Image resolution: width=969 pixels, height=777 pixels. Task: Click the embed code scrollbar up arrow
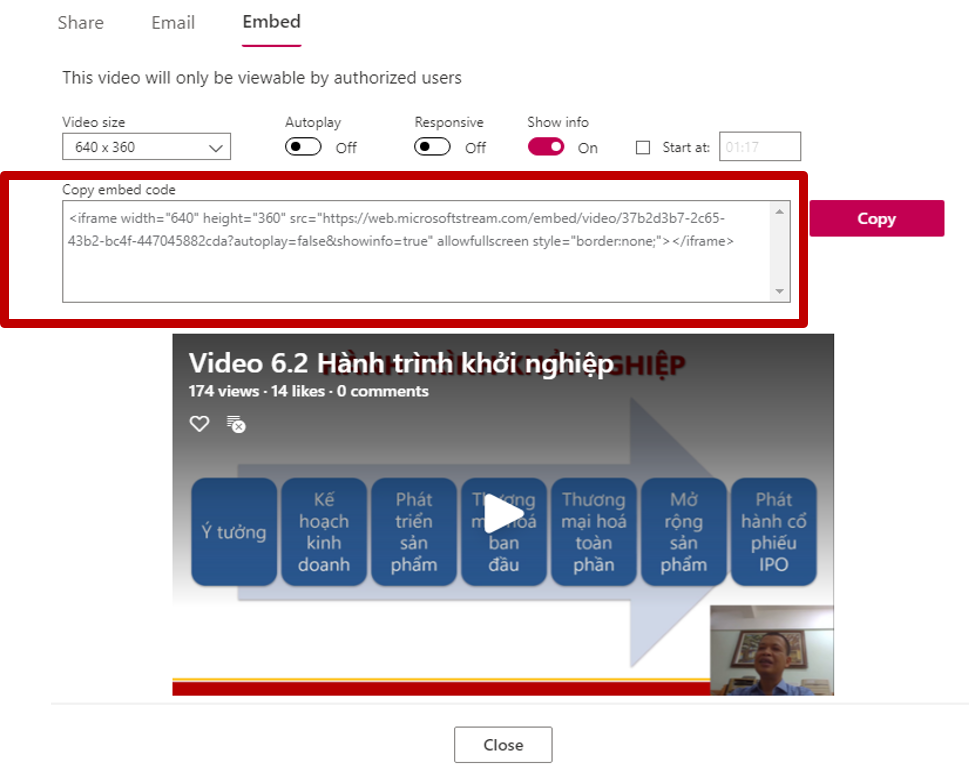(780, 211)
